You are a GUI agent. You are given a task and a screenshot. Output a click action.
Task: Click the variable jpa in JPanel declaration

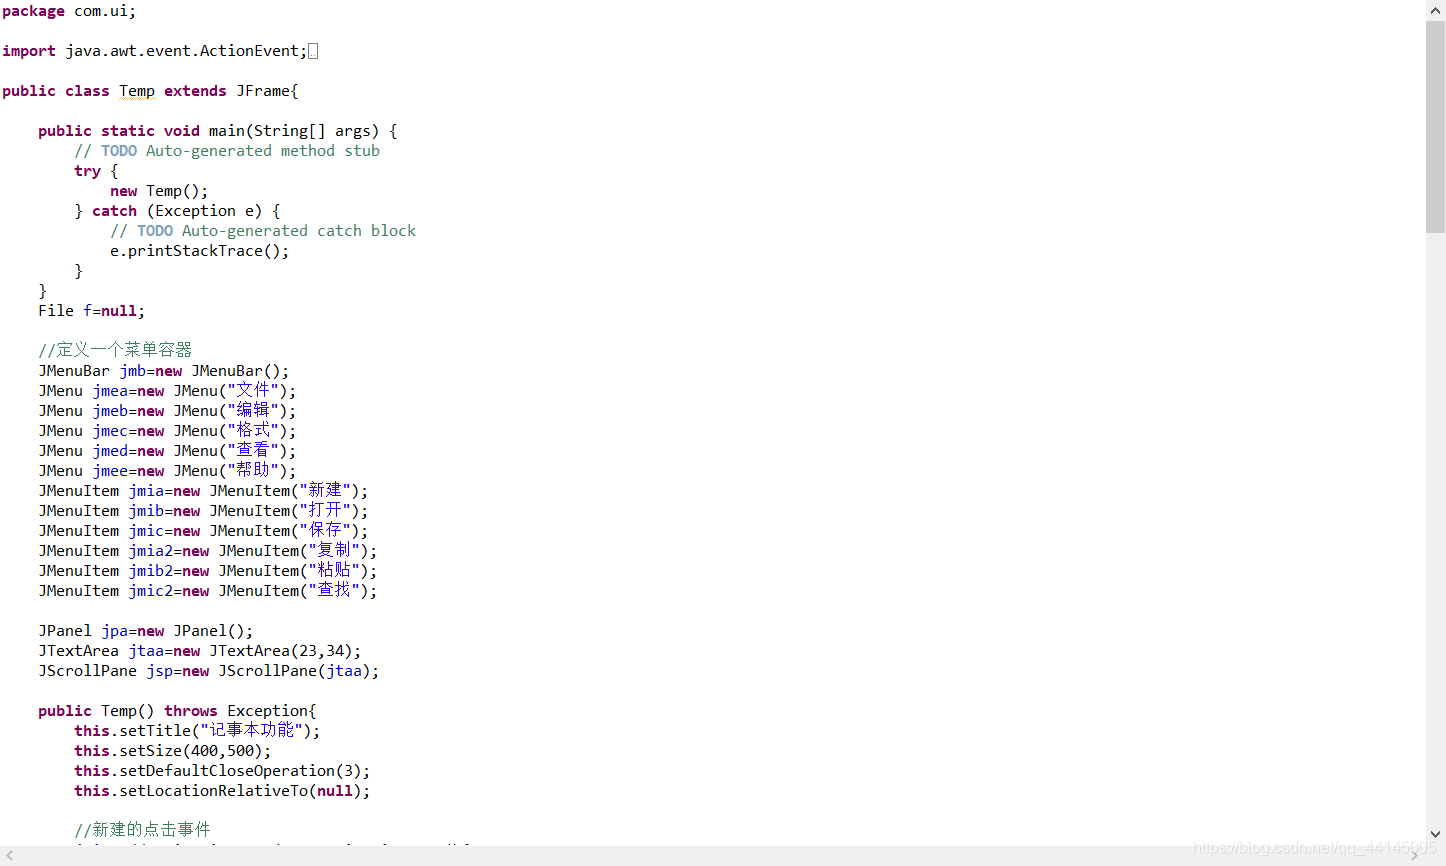click(x=114, y=631)
